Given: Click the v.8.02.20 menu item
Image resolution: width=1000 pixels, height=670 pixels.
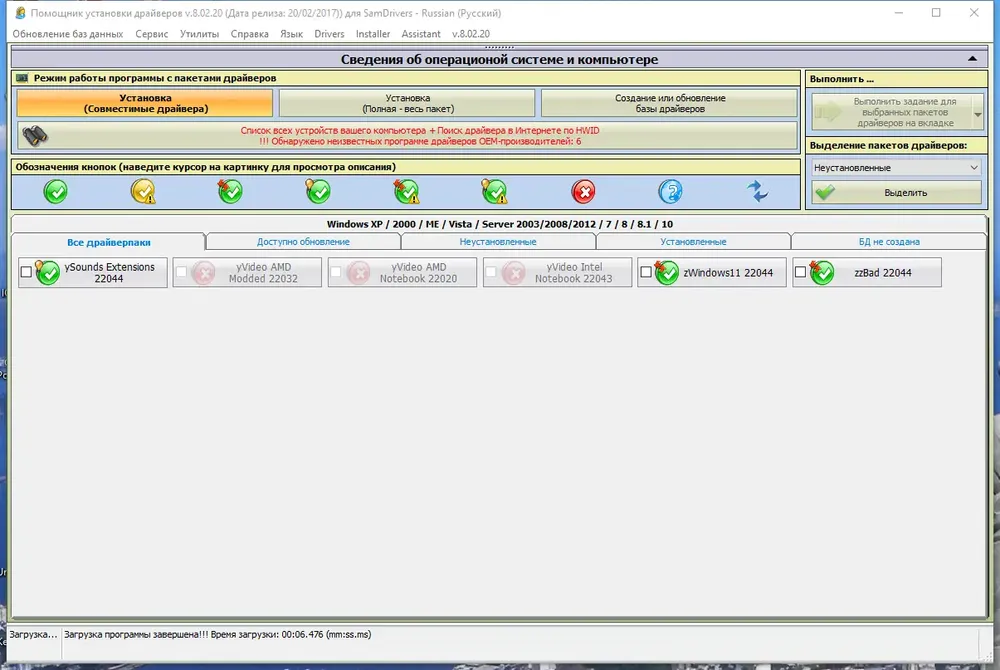Looking at the screenshot, I should point(471,34).
